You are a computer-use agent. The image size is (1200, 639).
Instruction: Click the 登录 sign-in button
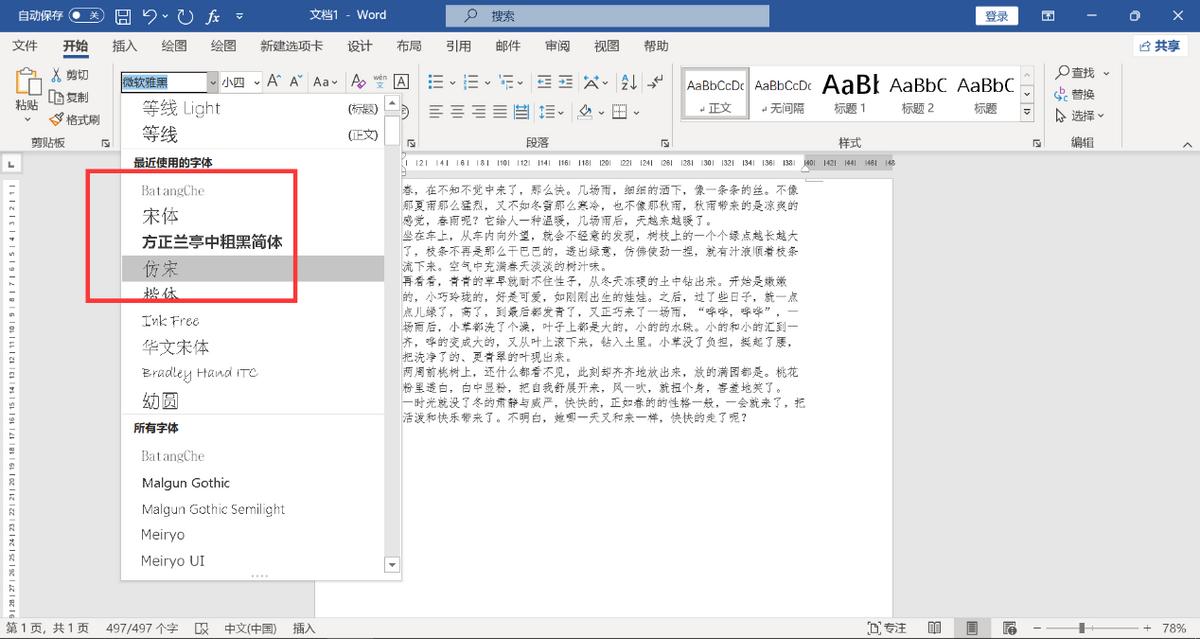click(x=996, y=15)
